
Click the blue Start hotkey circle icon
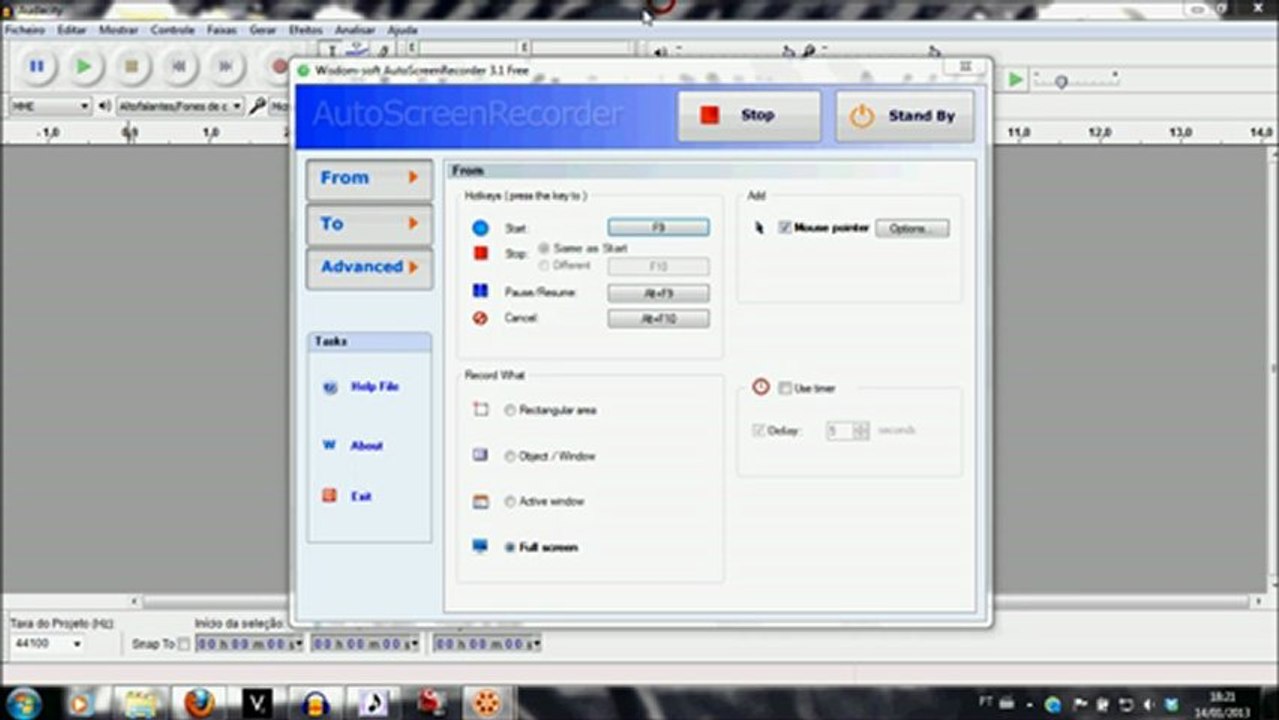point(481,229)
